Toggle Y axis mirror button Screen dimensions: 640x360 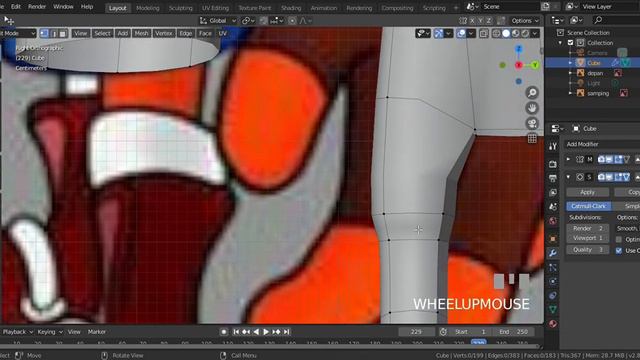pos(481,20)
